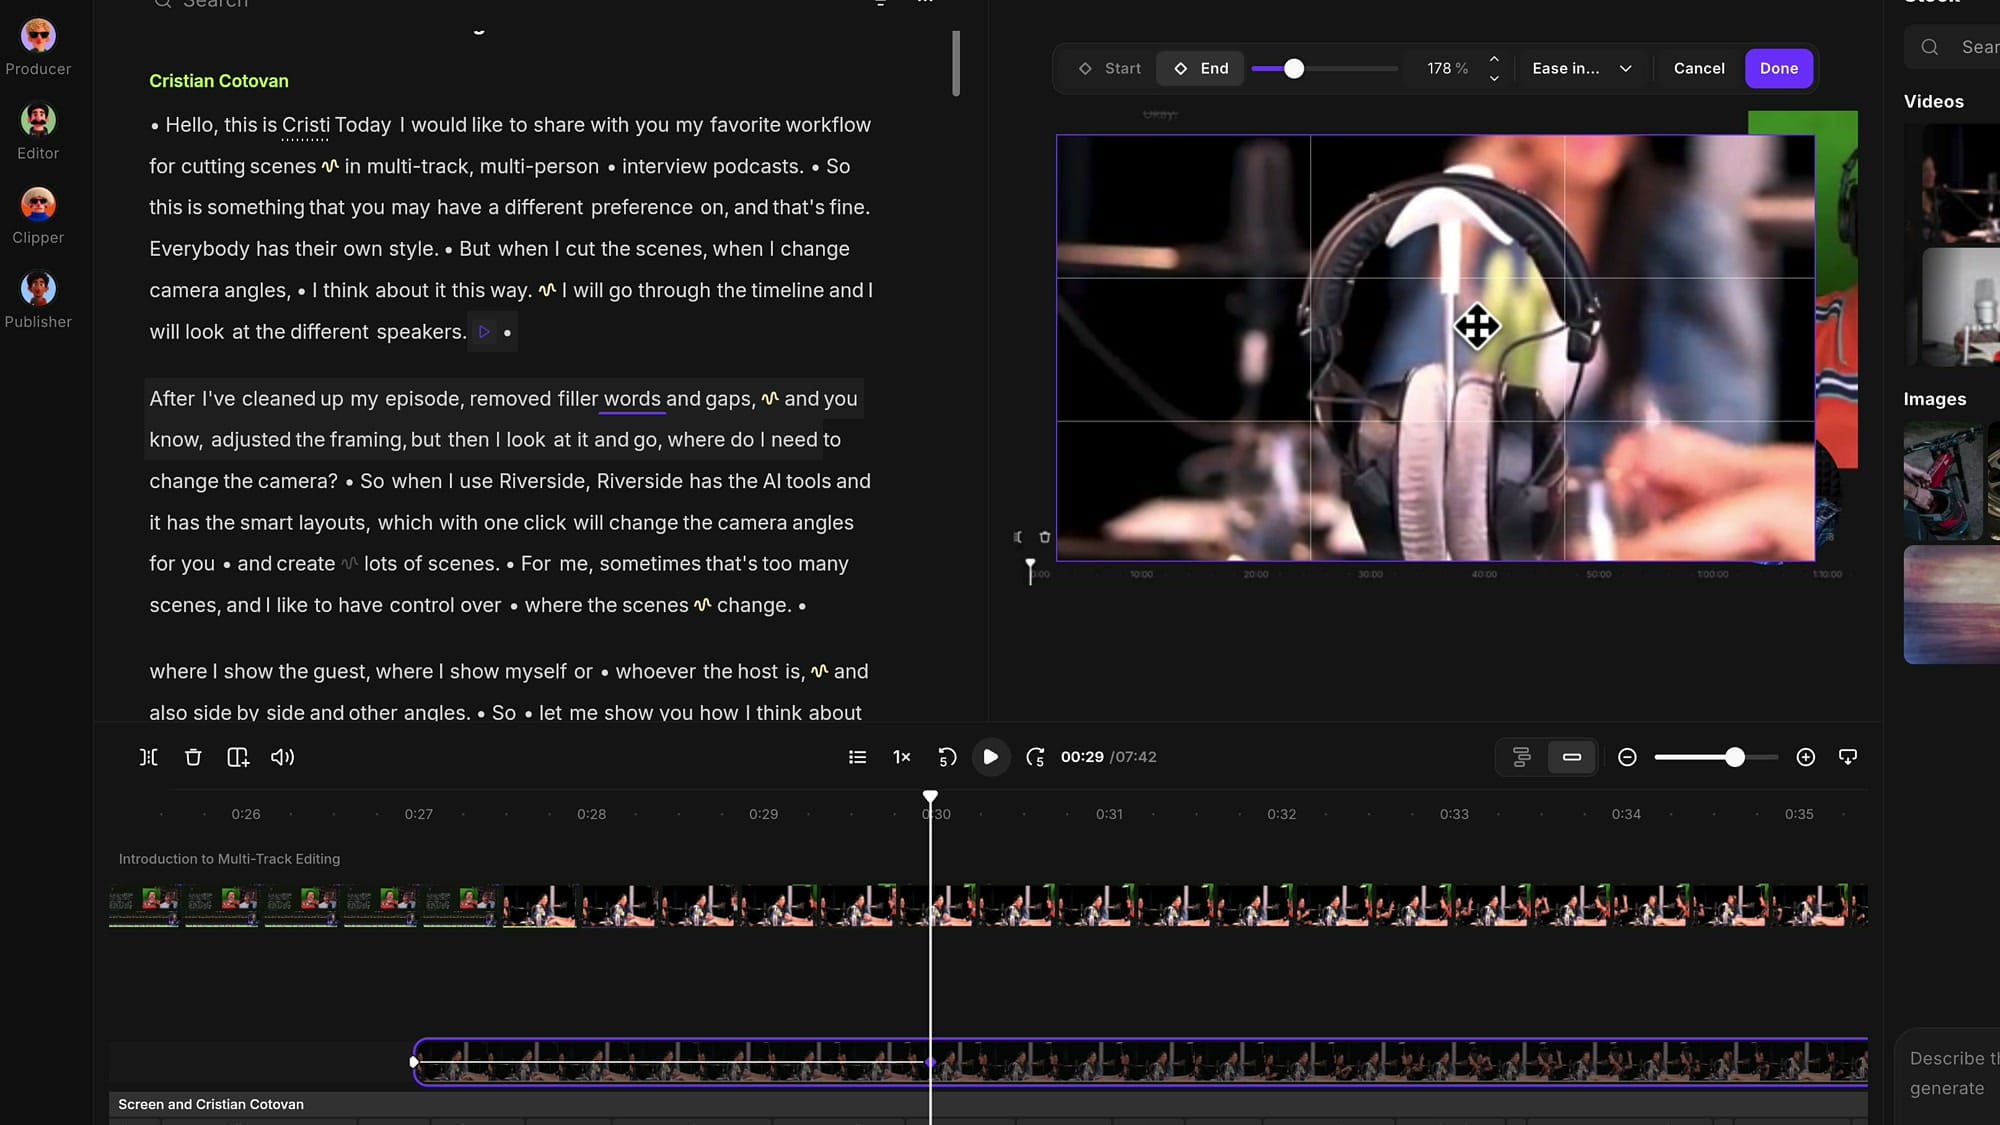The image size is (2000, 1125).
Task: Click the 'Introduction to Multi-Track Editing' label
Action: (229, 859)
